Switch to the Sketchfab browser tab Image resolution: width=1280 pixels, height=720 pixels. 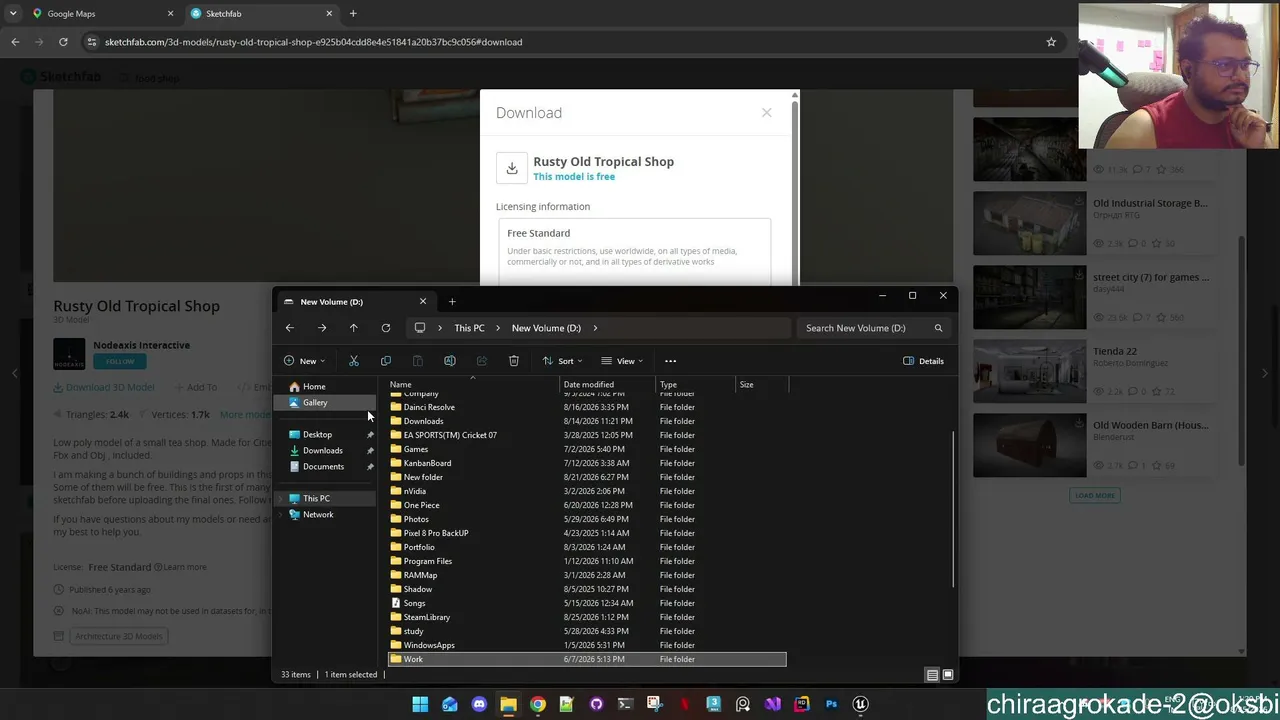pyautogui.click(x=262, y=14)
